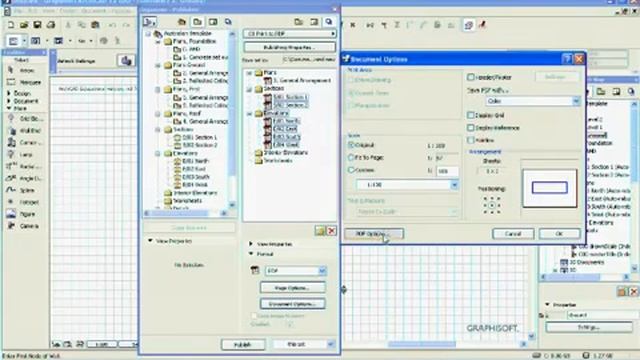Expand the Document group in Toolbox
Image resolution: width=640 pixels, height=360 pixels.
[x=9, y=101]
